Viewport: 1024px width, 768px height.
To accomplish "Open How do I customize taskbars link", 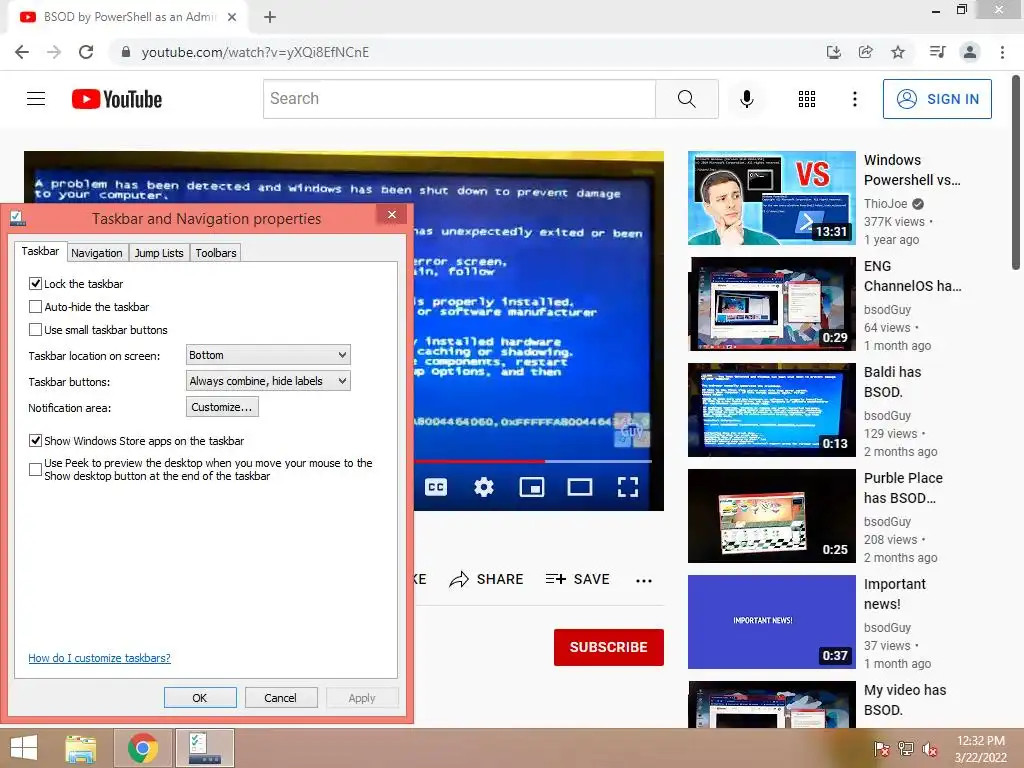I will coord(99,658).
